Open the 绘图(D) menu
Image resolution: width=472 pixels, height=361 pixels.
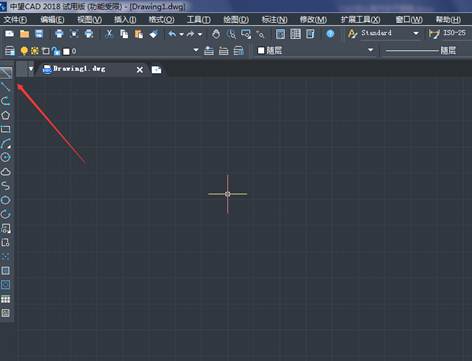click(x=236, y=20)
